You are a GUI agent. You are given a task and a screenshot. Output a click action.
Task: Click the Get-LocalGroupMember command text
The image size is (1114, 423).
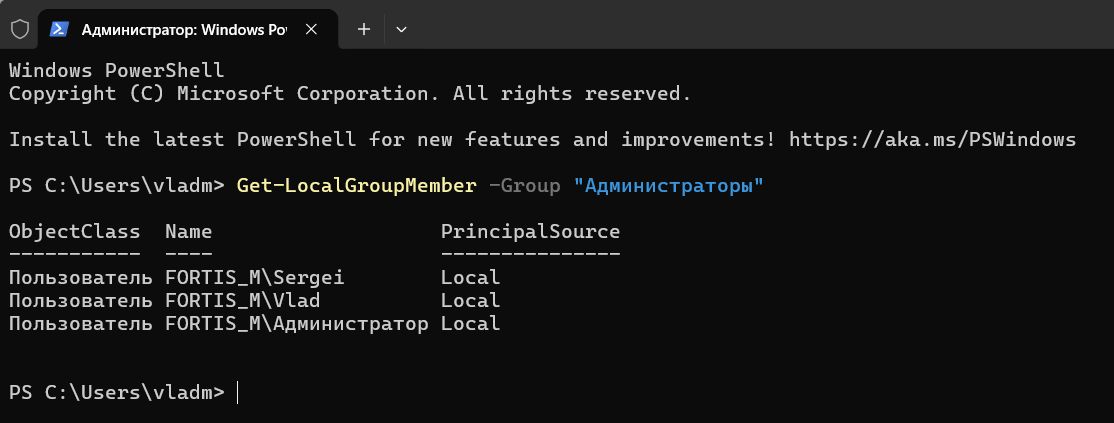click(x=357, y=186)
